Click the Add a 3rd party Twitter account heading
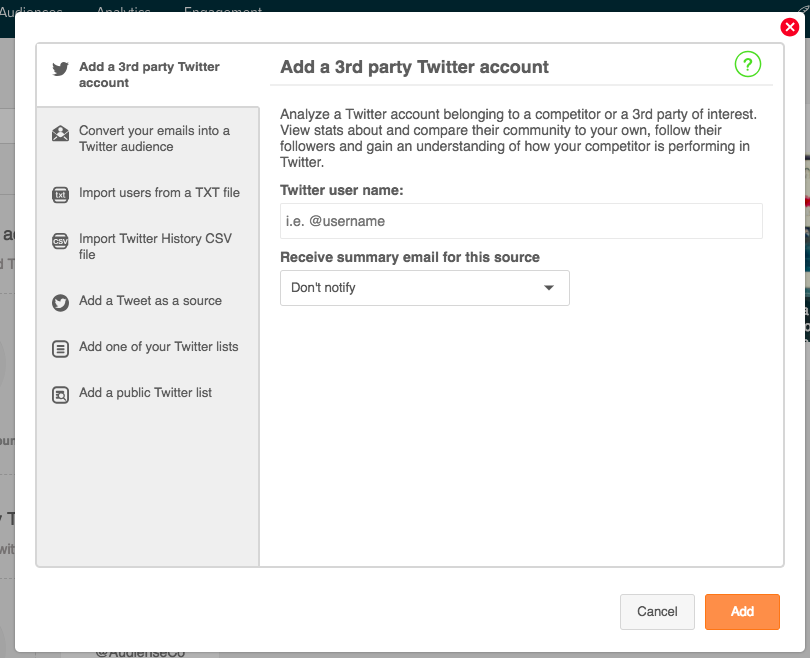Screen dimensions: 810x658 [x=414, y=67]
